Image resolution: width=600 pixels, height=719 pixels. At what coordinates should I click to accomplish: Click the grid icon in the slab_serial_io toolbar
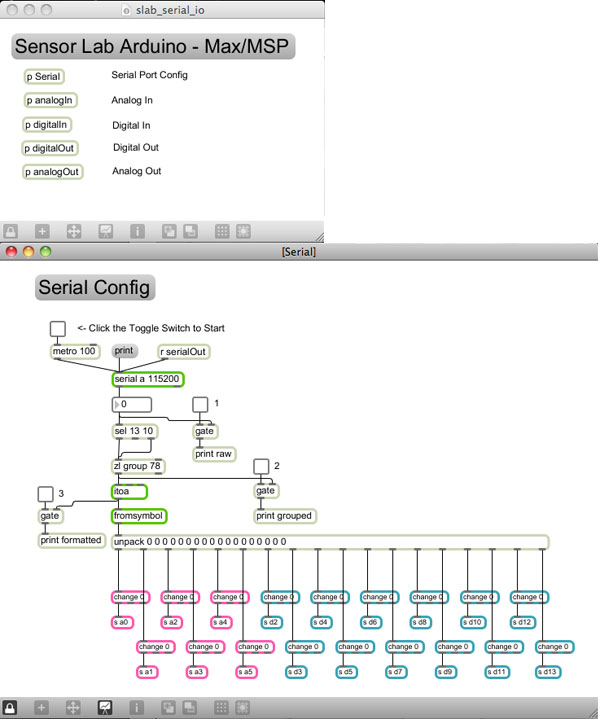(x=222, y=231)
